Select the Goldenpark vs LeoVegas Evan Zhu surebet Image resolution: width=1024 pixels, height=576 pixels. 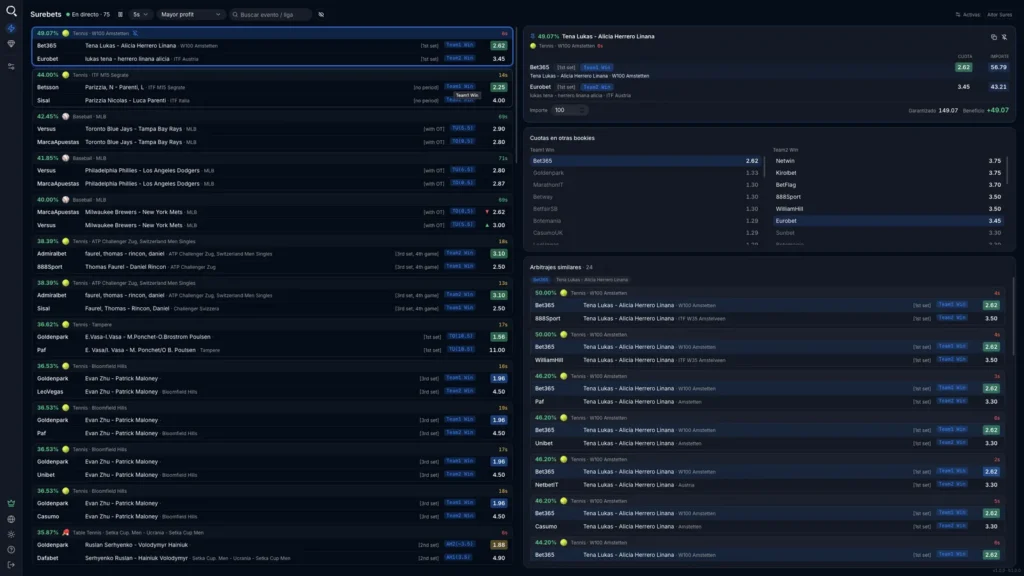pyautogui.click(x=272, y=379)
